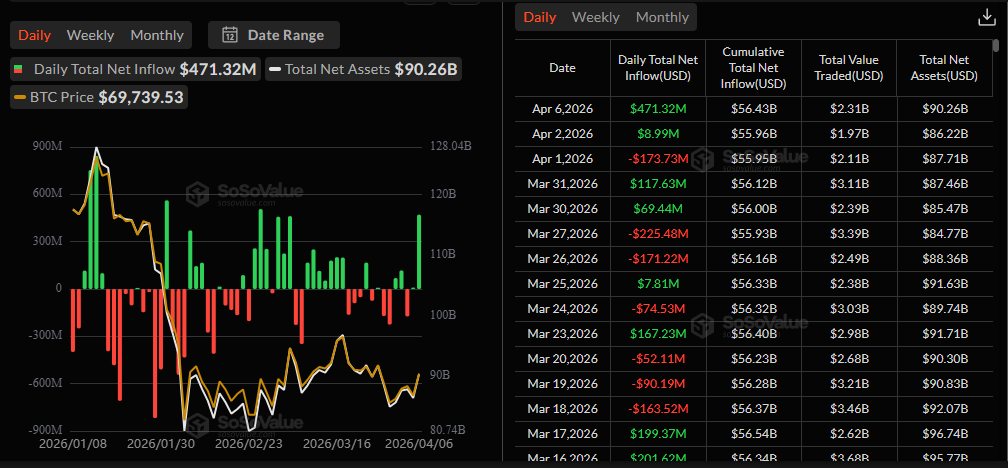1008x468 pixels.
Task: Select the chart's Daily tab
Action: coord(34,35)
